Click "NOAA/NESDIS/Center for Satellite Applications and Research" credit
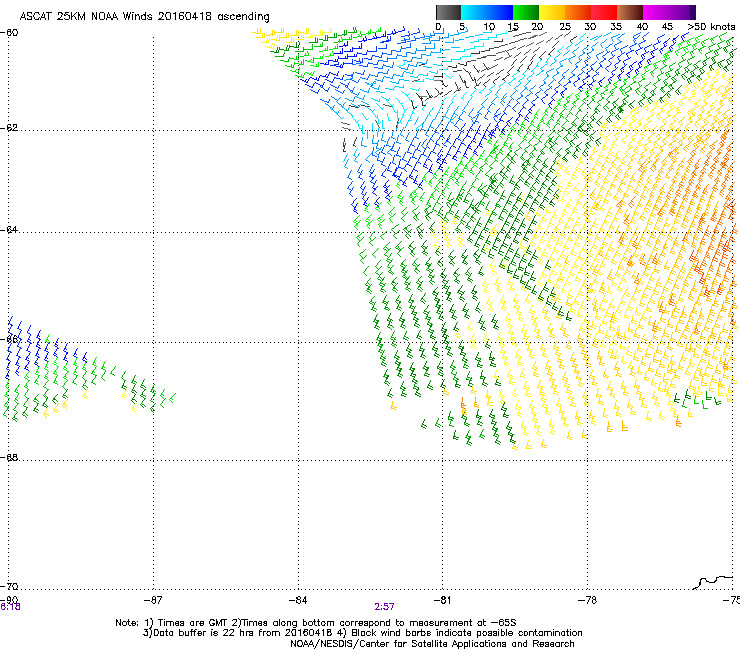This screenshot has height=650, width=740. (x=432, y=644)
